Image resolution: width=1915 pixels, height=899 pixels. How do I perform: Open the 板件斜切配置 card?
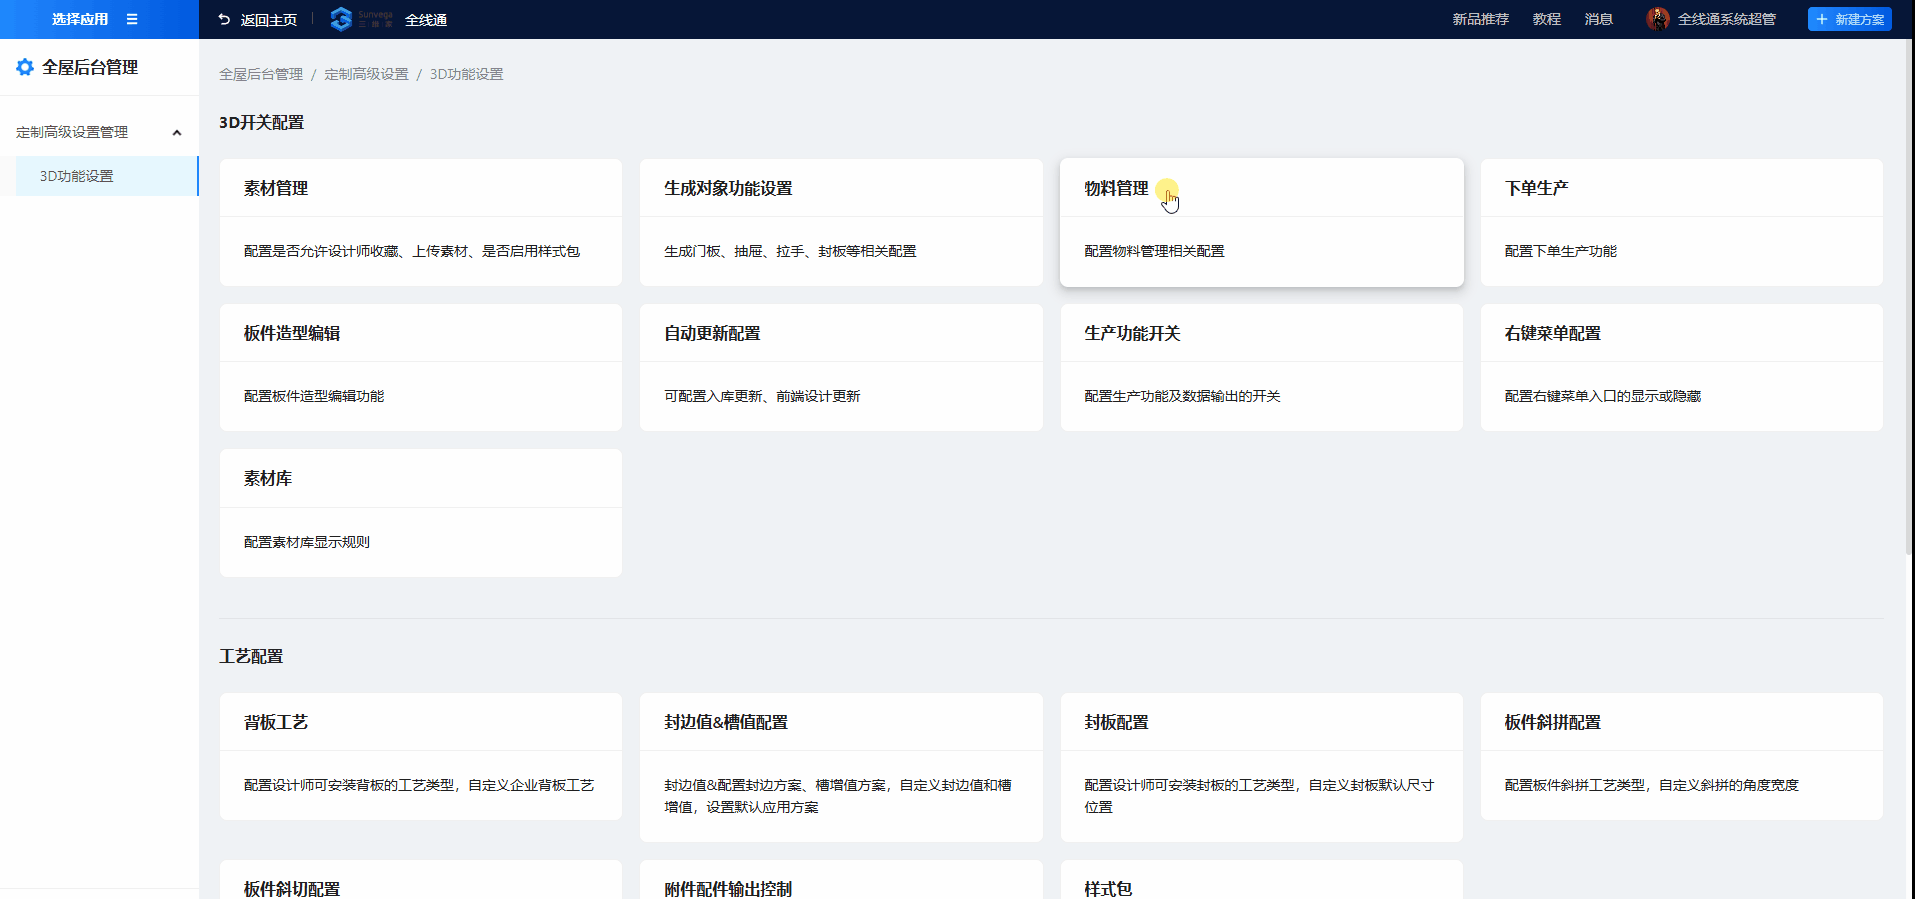(421, 880)
